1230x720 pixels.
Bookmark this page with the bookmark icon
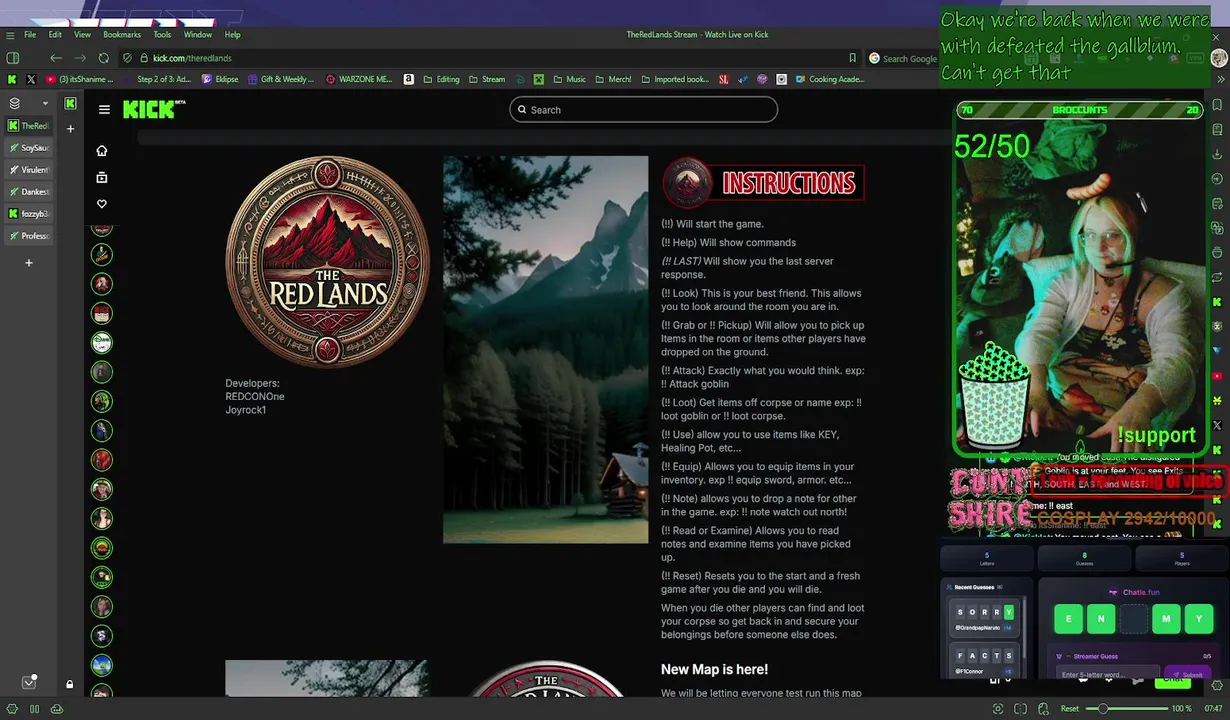coord(852,58)
